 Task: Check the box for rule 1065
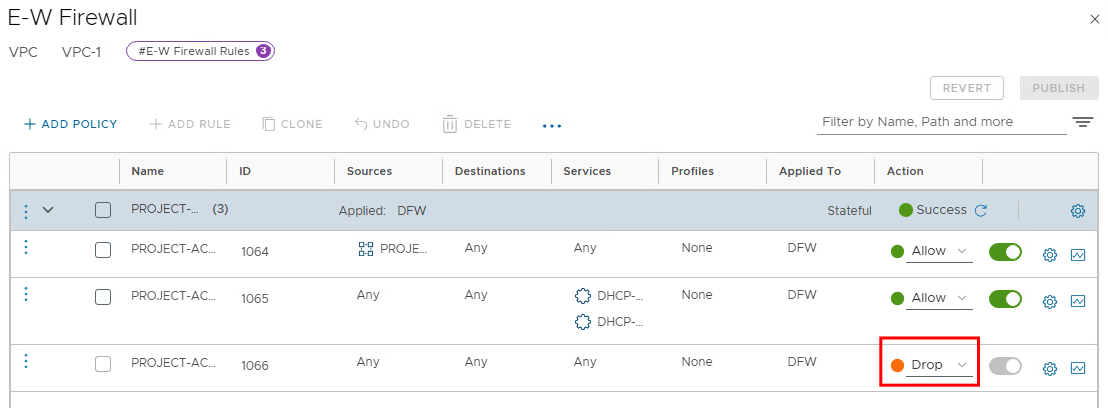(103, 297)
